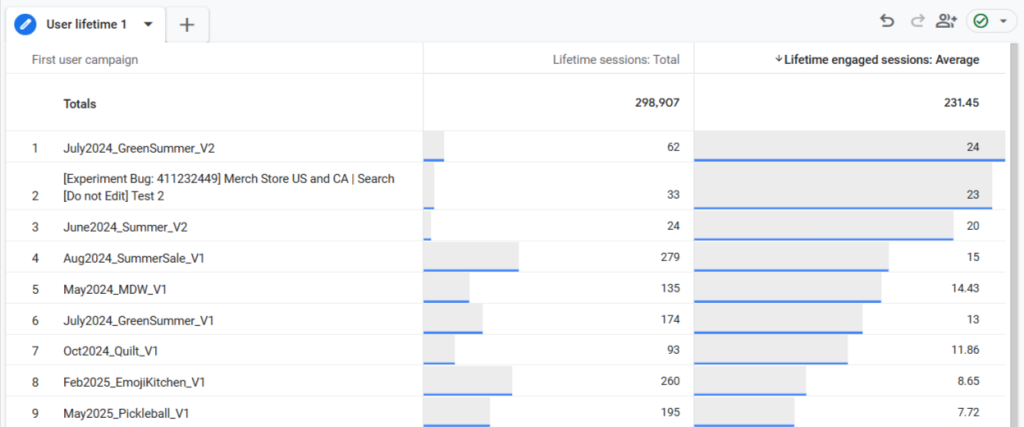The height and width of the screenshot is (427, 1024).
Task: Undo the last change
Action: point(887,21)
